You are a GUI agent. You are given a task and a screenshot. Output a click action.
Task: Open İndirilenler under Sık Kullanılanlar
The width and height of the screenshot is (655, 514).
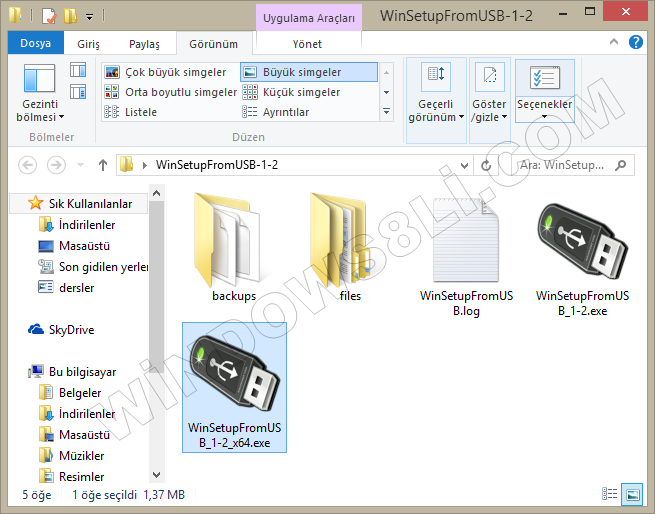tap(87, 225)
